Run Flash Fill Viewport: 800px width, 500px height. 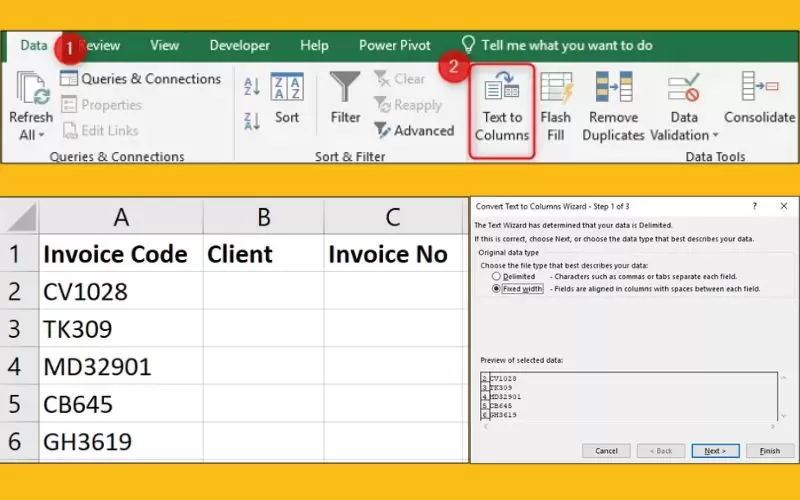click(556, 106)
